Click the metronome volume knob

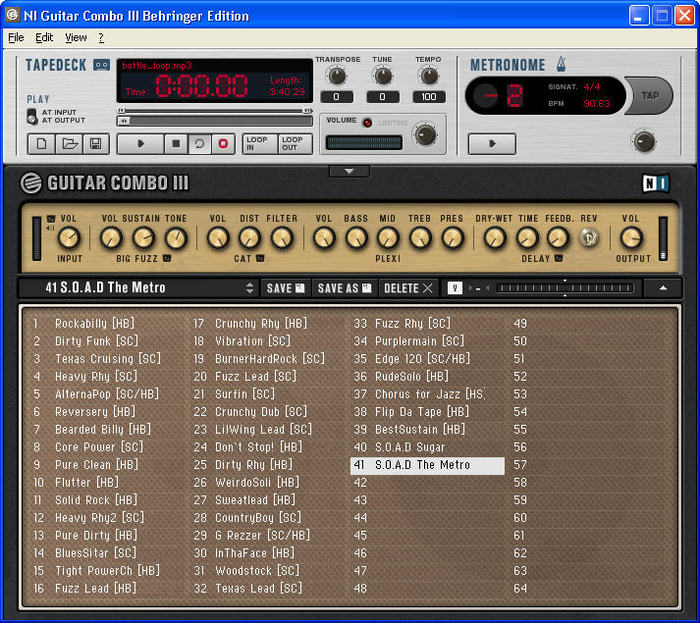click(644, 141)
